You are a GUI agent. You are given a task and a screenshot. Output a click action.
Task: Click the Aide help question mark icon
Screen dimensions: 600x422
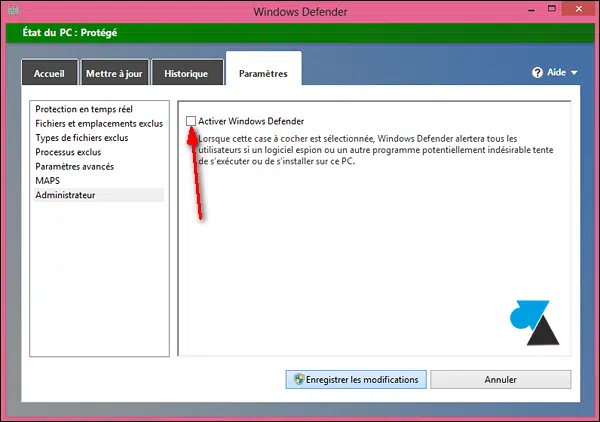[x=537, y=72]
